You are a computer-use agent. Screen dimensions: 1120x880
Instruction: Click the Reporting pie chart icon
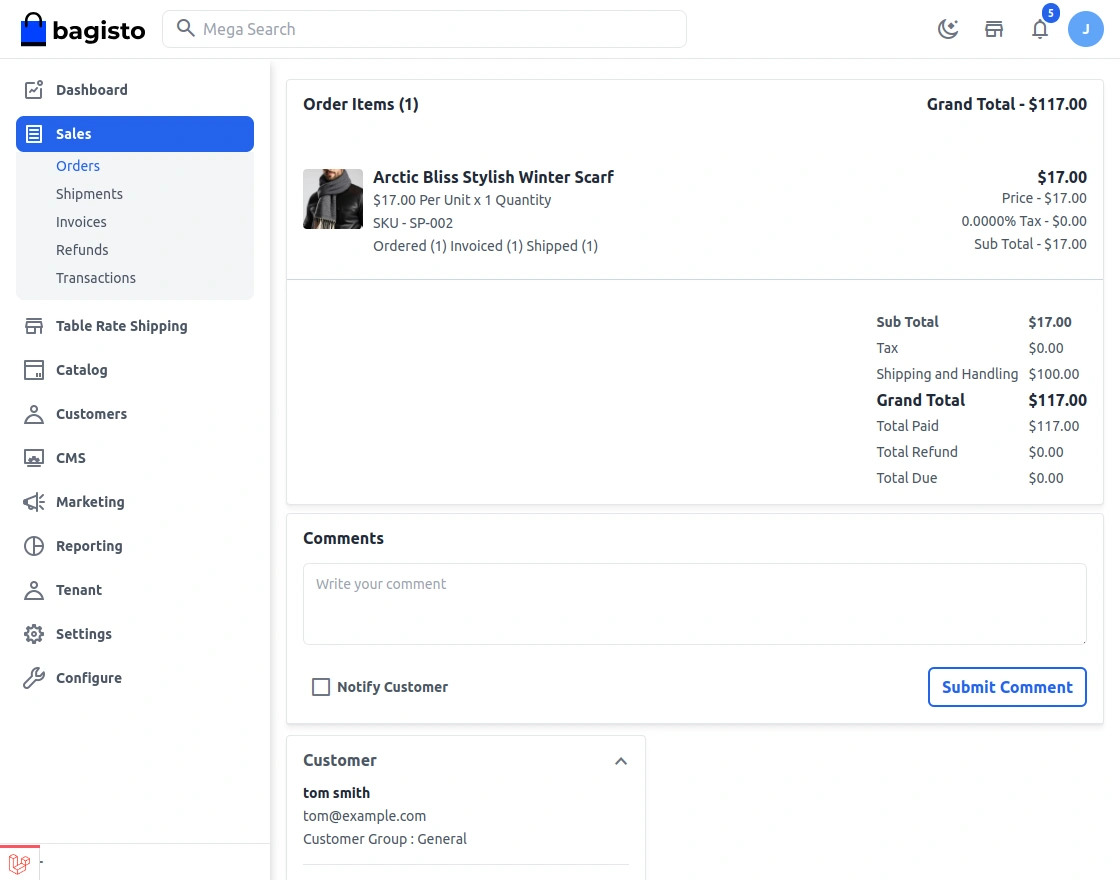click(34, 546)
